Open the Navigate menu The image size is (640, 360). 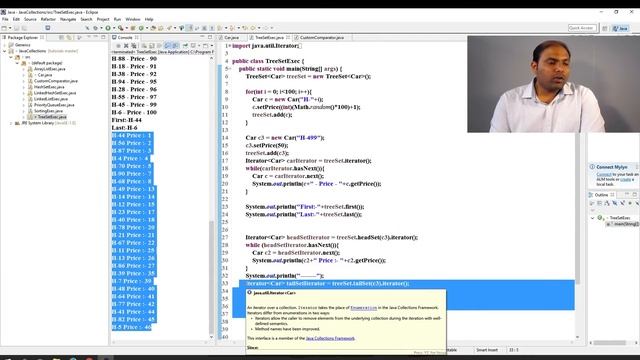tap(68, 19)
